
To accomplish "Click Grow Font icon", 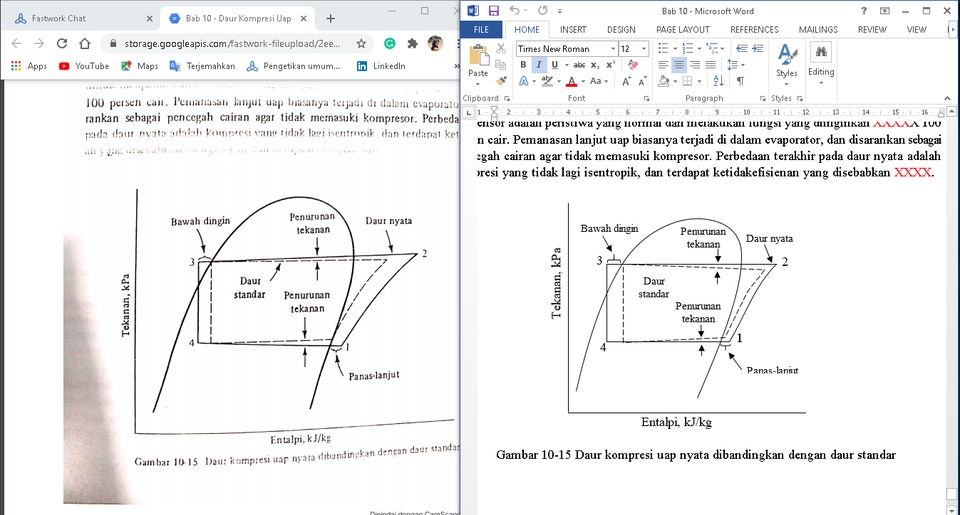I will [626, 81].
